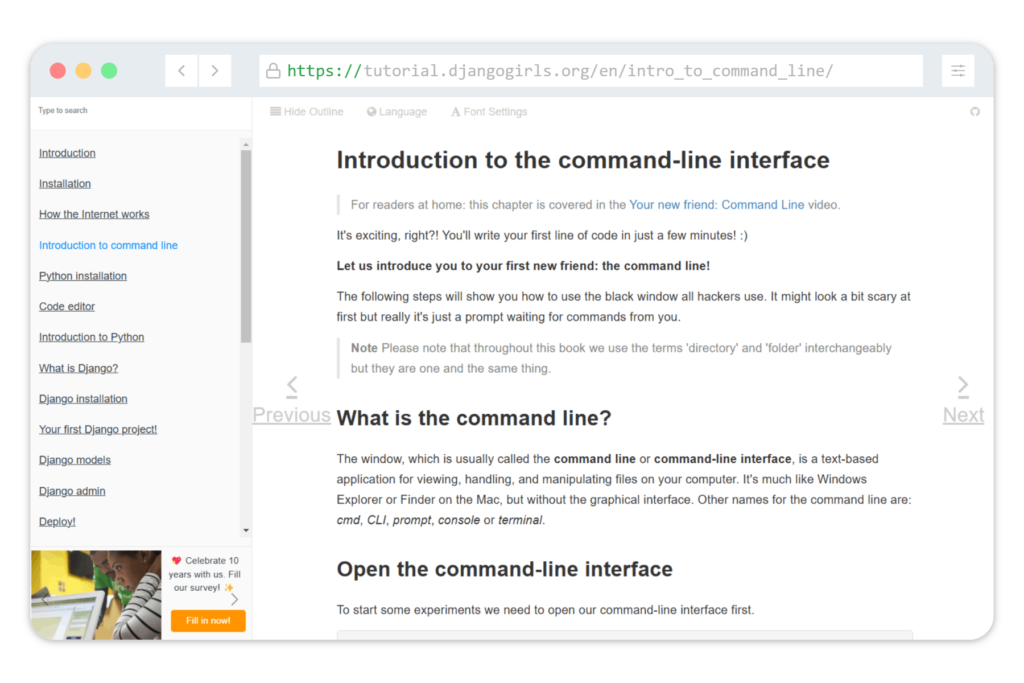
Task: Click Celebrate 10 years survey text
Action: tap(205, 574)
